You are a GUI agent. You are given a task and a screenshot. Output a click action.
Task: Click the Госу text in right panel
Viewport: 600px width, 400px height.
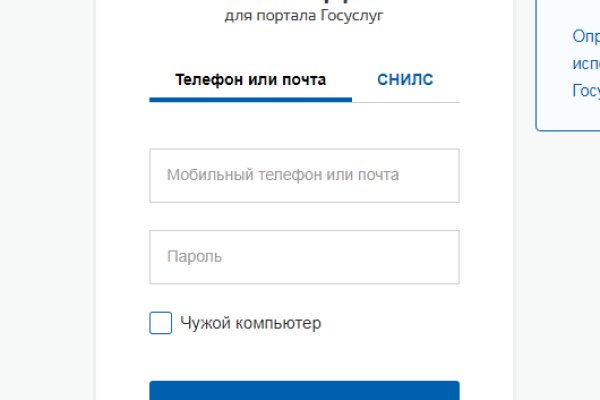pos(585,89)
